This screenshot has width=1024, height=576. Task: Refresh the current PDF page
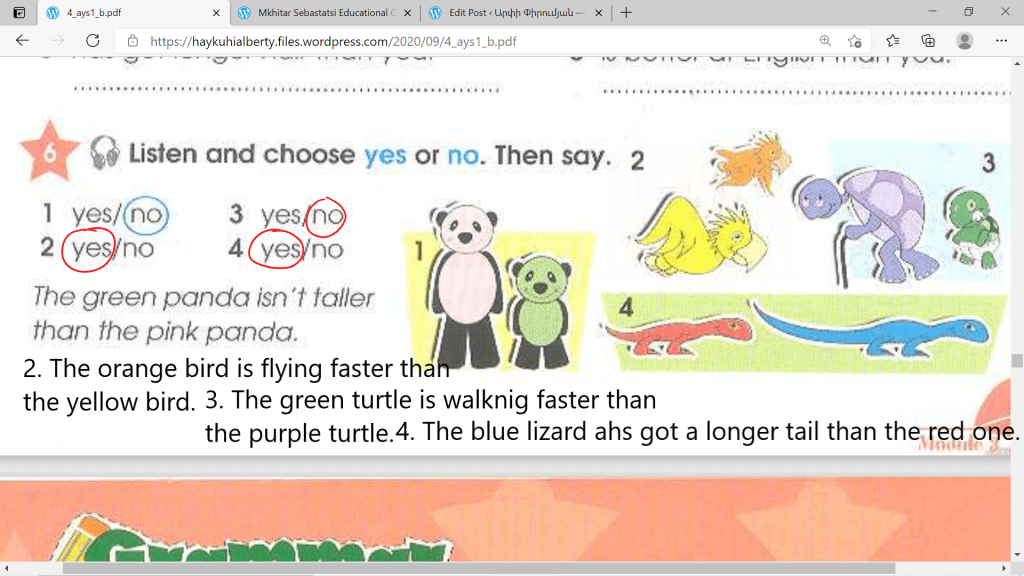pos(92,41)
